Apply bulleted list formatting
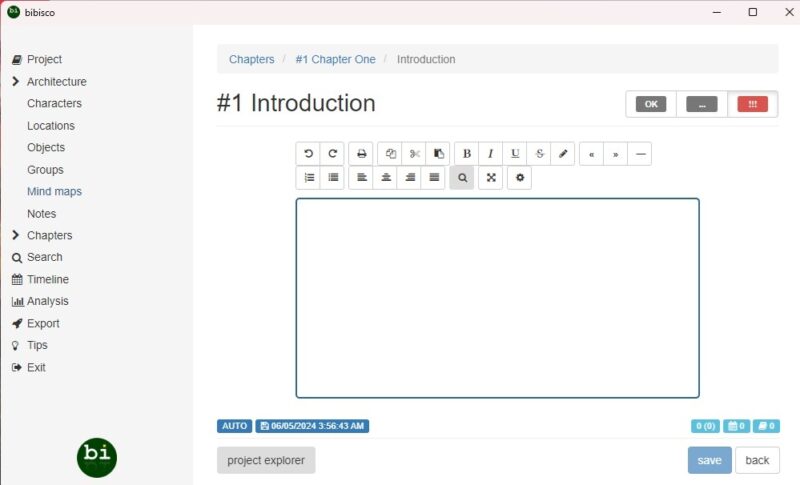This screenshot has width=800, height=485. [x=333, y=177]
